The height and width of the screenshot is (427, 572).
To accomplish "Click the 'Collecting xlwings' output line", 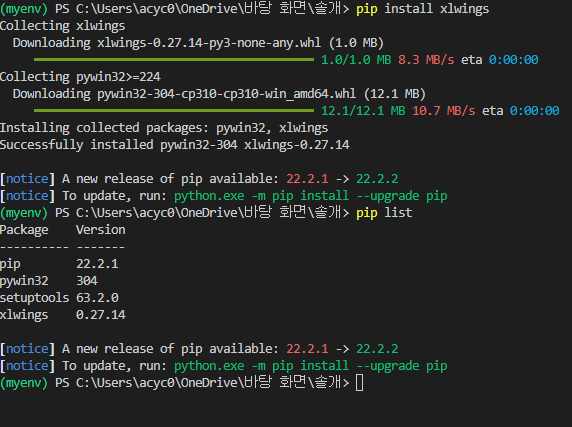I will (x=62, y=26).
